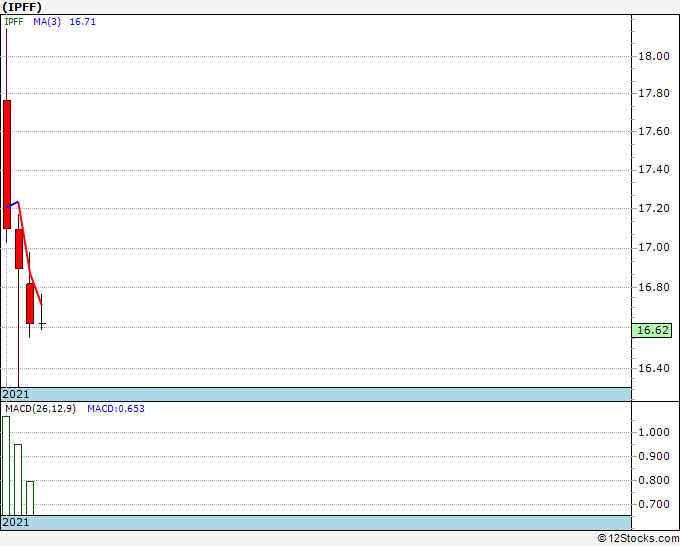
Task: Click the (IPFF) chart title
Action: [x=22, y=7]
